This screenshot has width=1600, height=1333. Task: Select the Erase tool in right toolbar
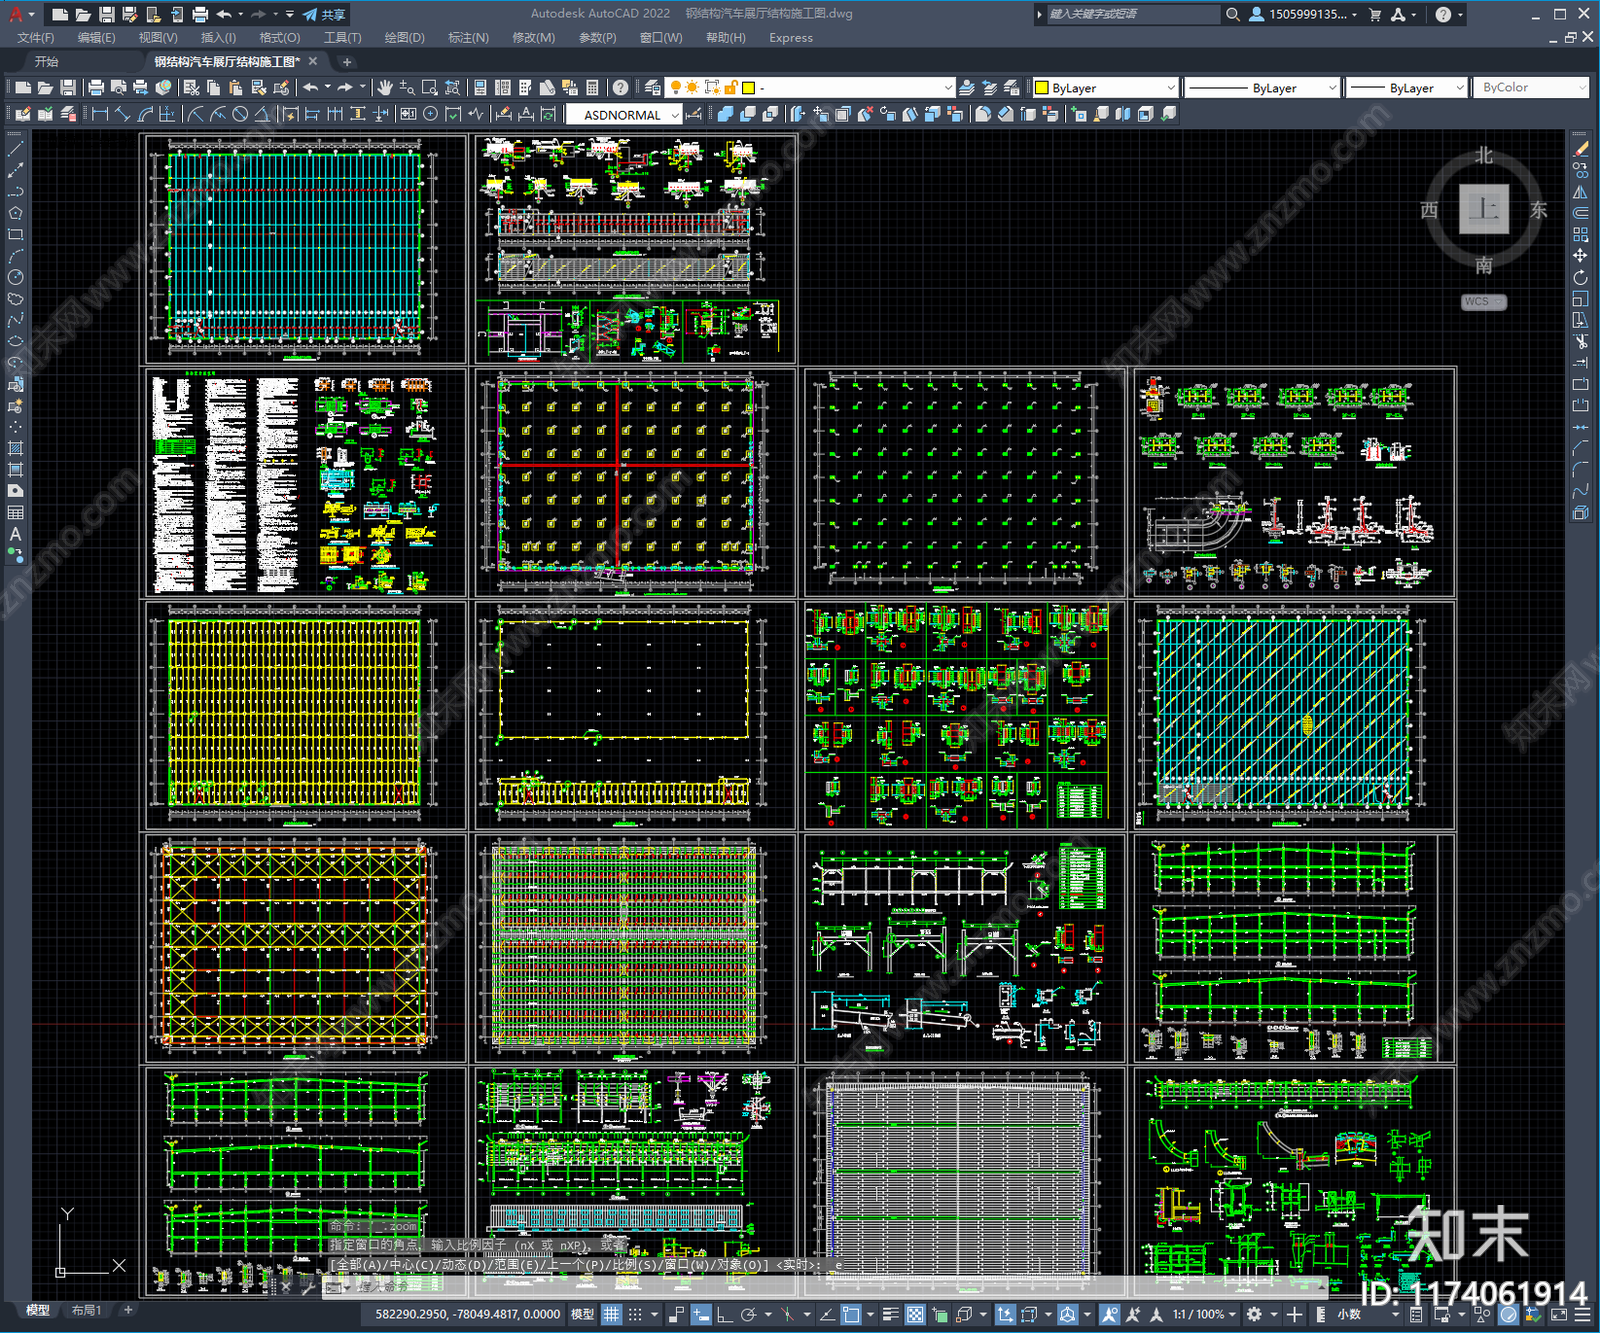click(1580, 149)
